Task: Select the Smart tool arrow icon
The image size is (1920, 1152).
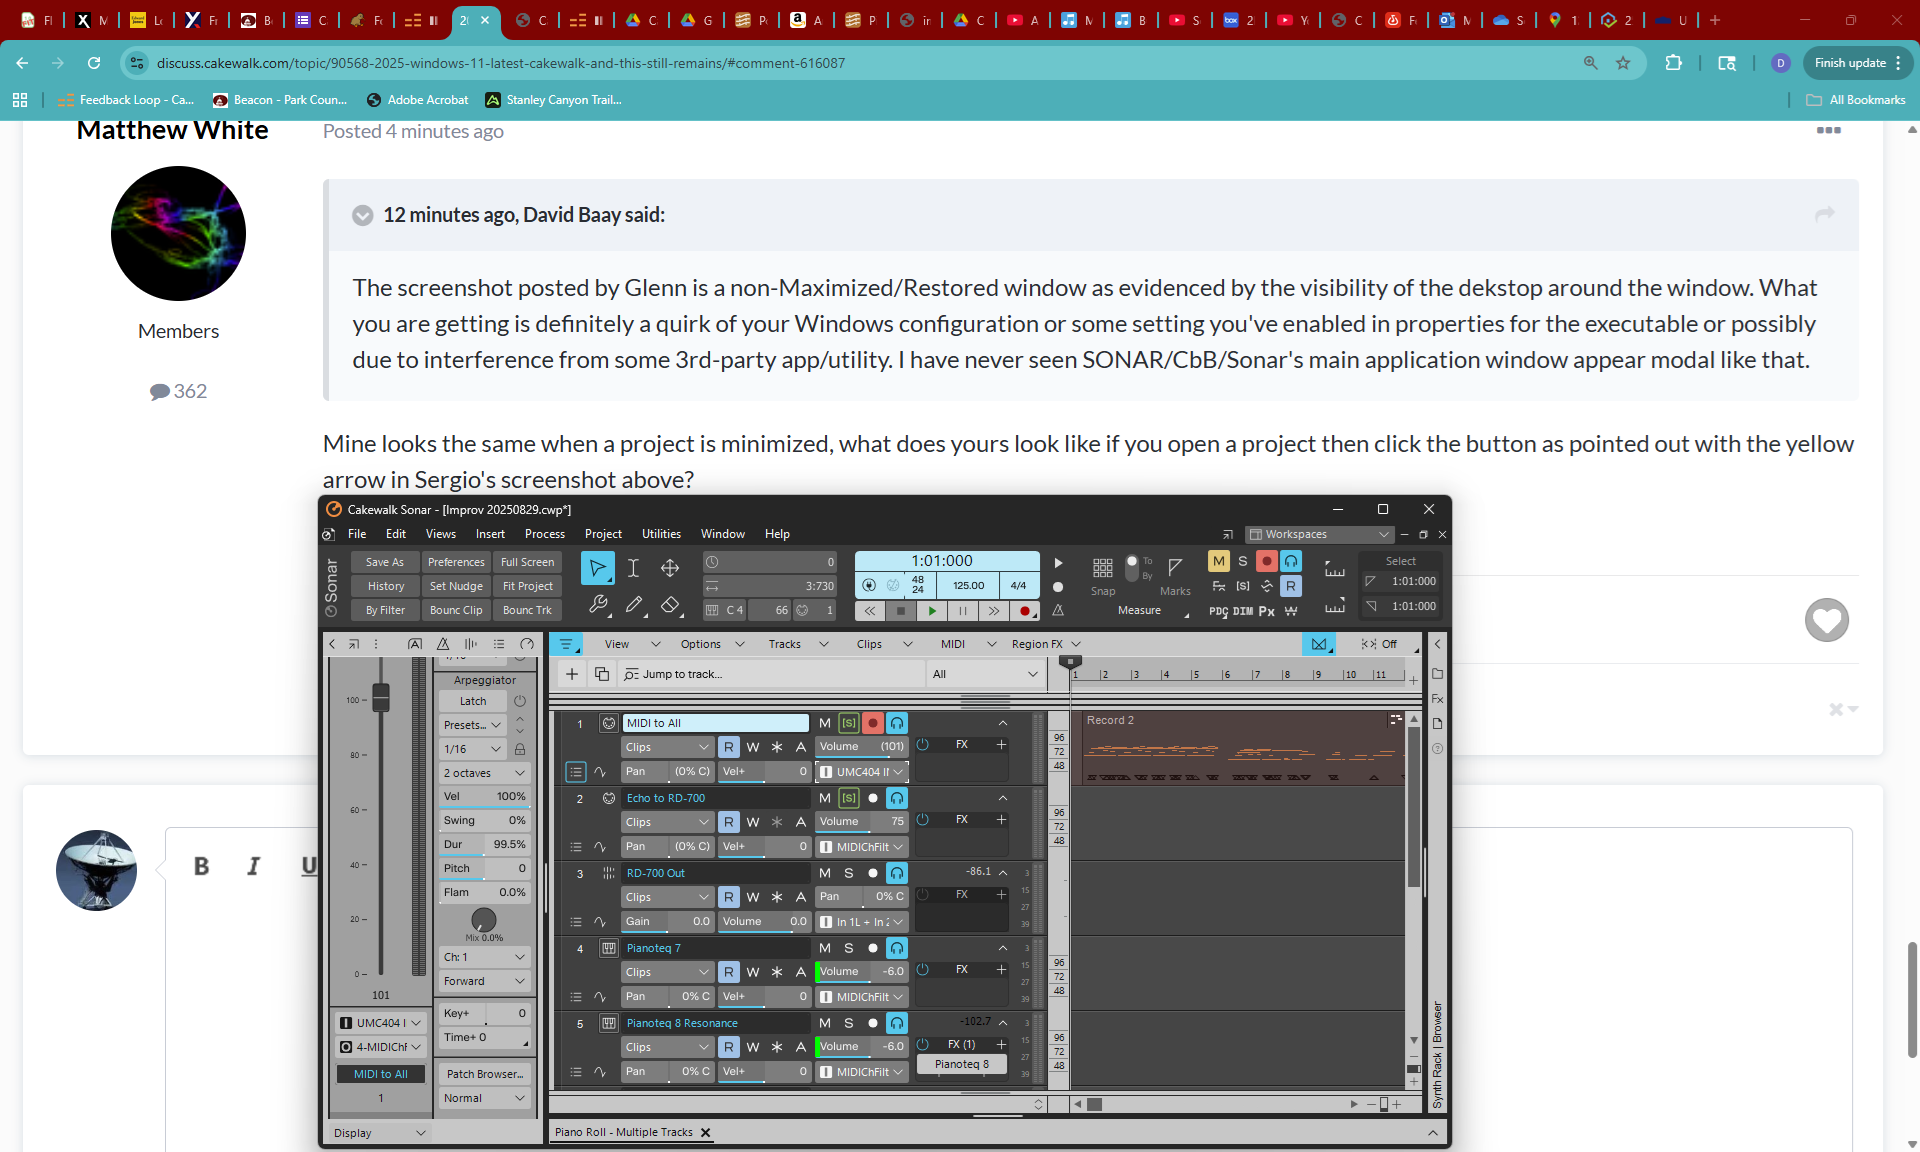Action: coord(597,568)
